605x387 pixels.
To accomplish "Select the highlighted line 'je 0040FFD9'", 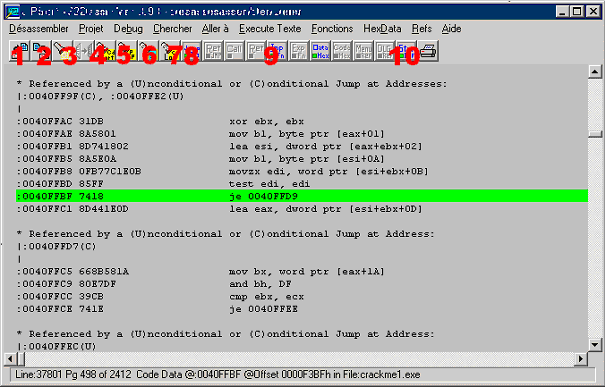I will coord(302,196).
